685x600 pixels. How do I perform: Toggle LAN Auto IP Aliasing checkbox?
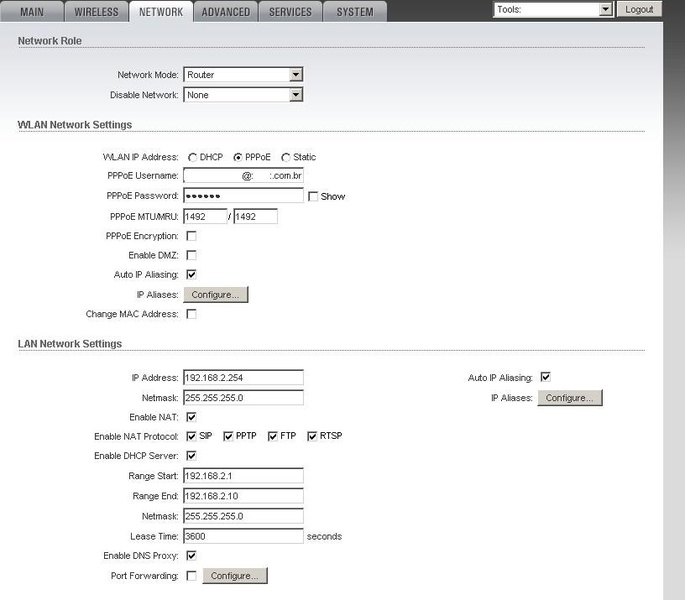[x=546, y=377]
